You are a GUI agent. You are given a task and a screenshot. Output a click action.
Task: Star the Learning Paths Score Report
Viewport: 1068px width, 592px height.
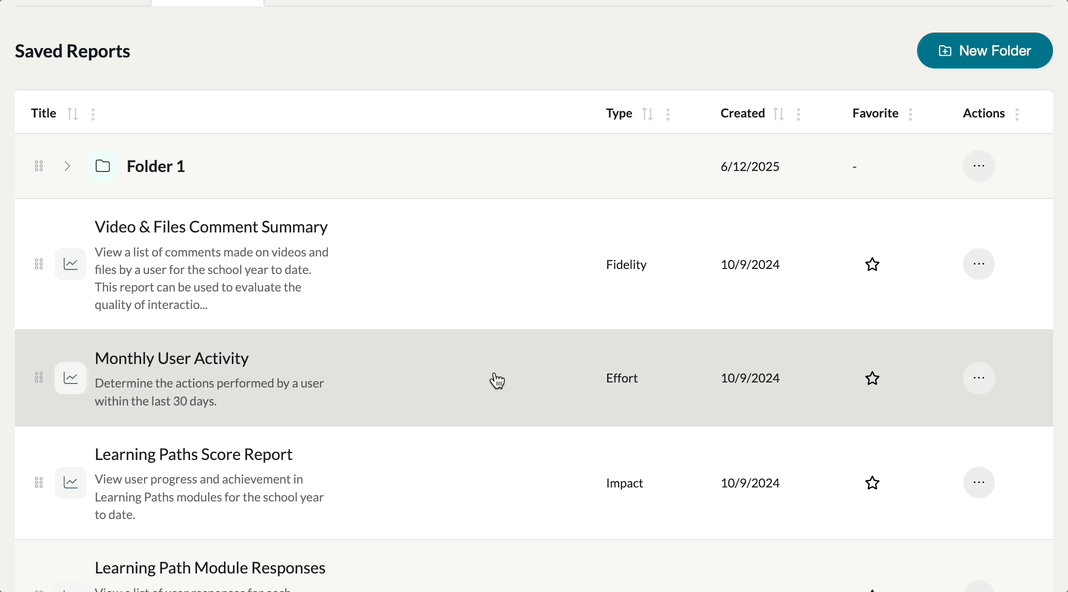pyautogui.click(x=872, y=483)
